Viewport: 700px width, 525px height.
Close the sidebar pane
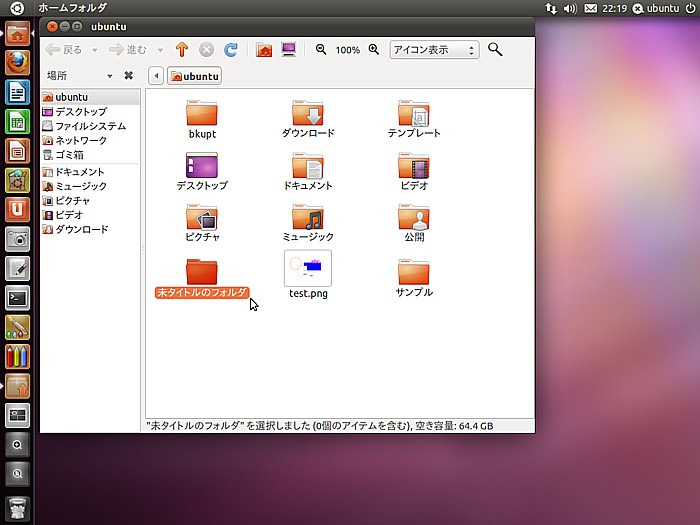pyautogui.click(x=129, y=75)
